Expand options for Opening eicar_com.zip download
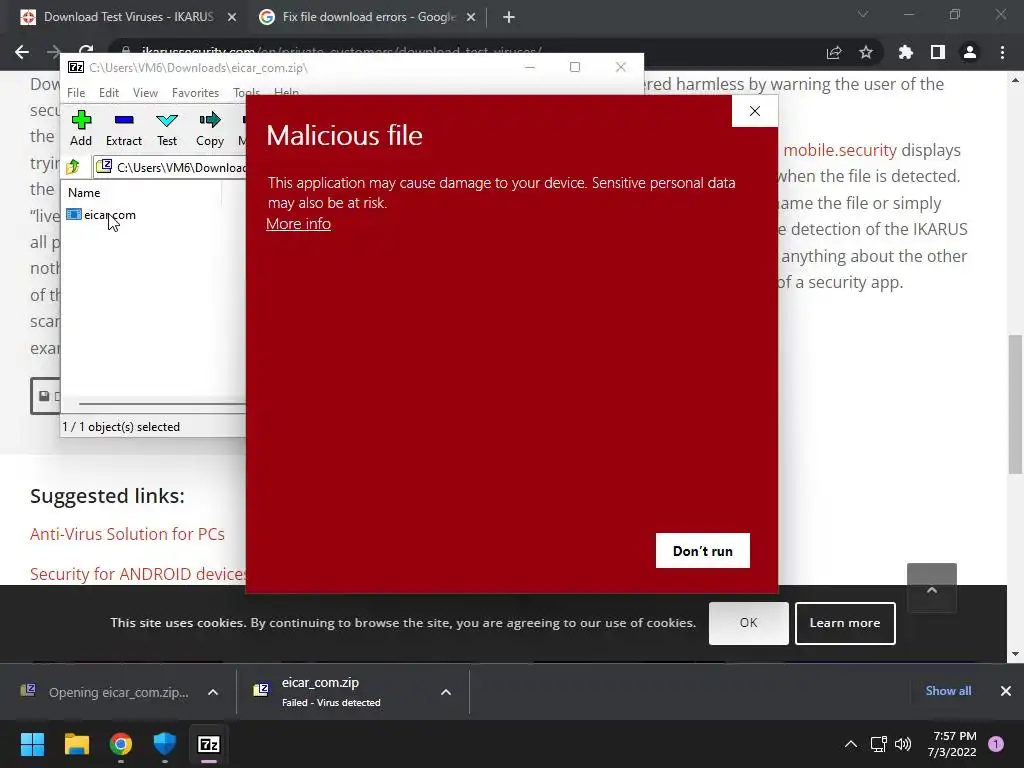The height and width of the screenshot is (768, 1024). point(213,692)
